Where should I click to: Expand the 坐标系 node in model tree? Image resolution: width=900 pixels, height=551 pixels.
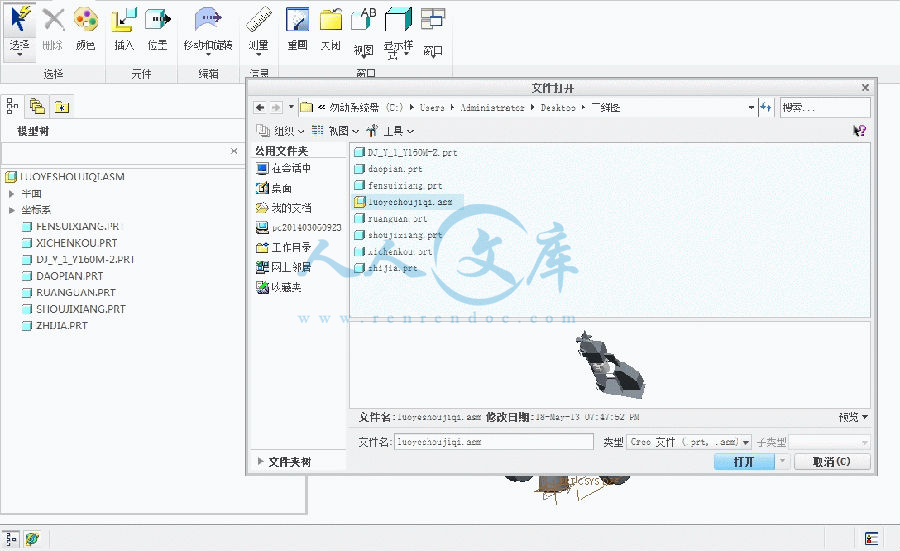pos(11,210)
